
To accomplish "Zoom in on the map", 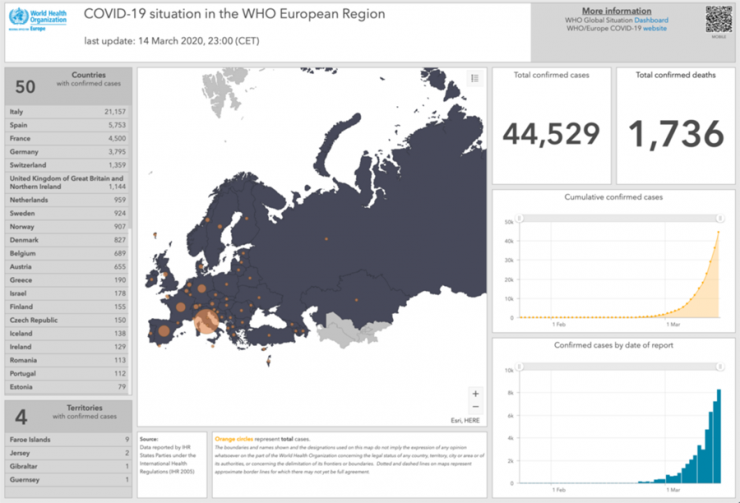I will [475, 393].
